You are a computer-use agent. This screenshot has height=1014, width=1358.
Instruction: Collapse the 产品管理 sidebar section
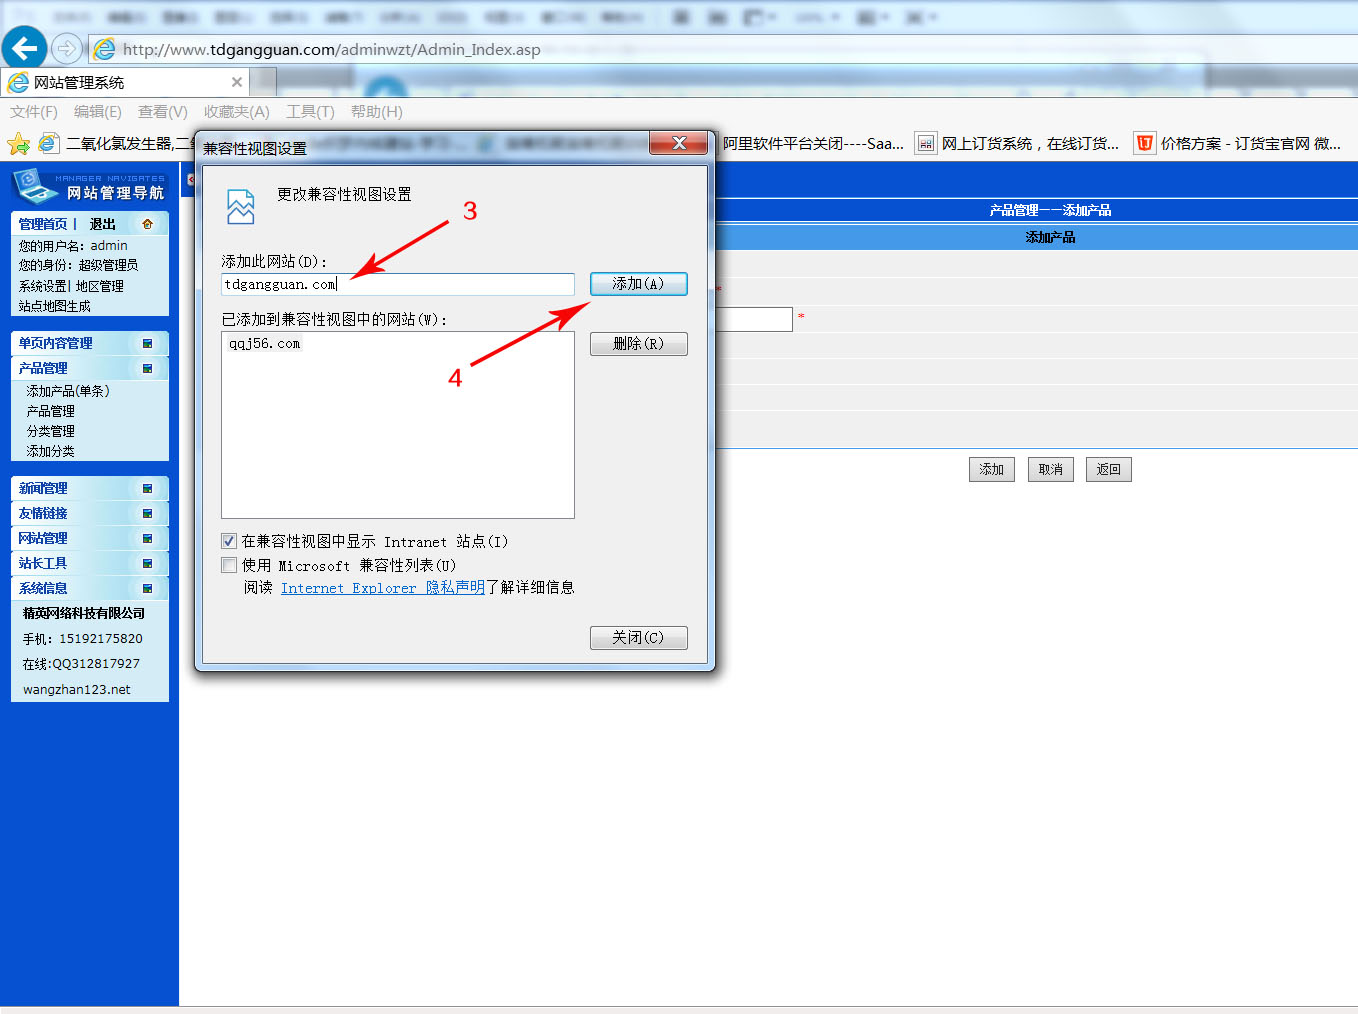pyautogui.click(x=147, y=368)
